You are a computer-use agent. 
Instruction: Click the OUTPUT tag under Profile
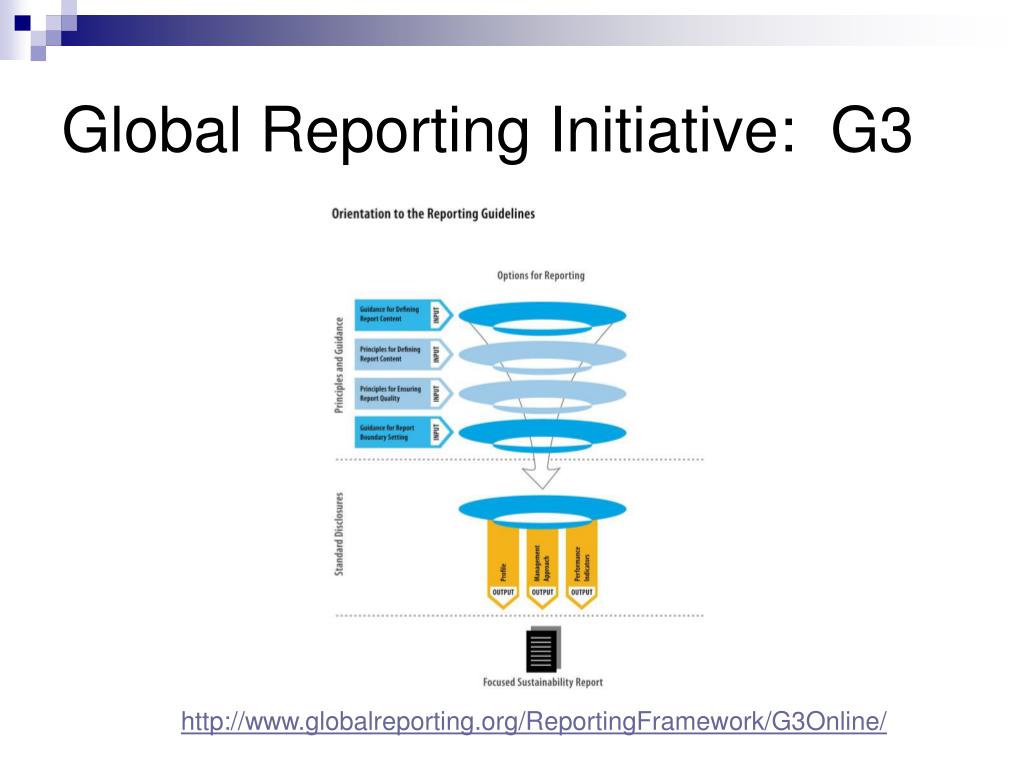(503, 592)
